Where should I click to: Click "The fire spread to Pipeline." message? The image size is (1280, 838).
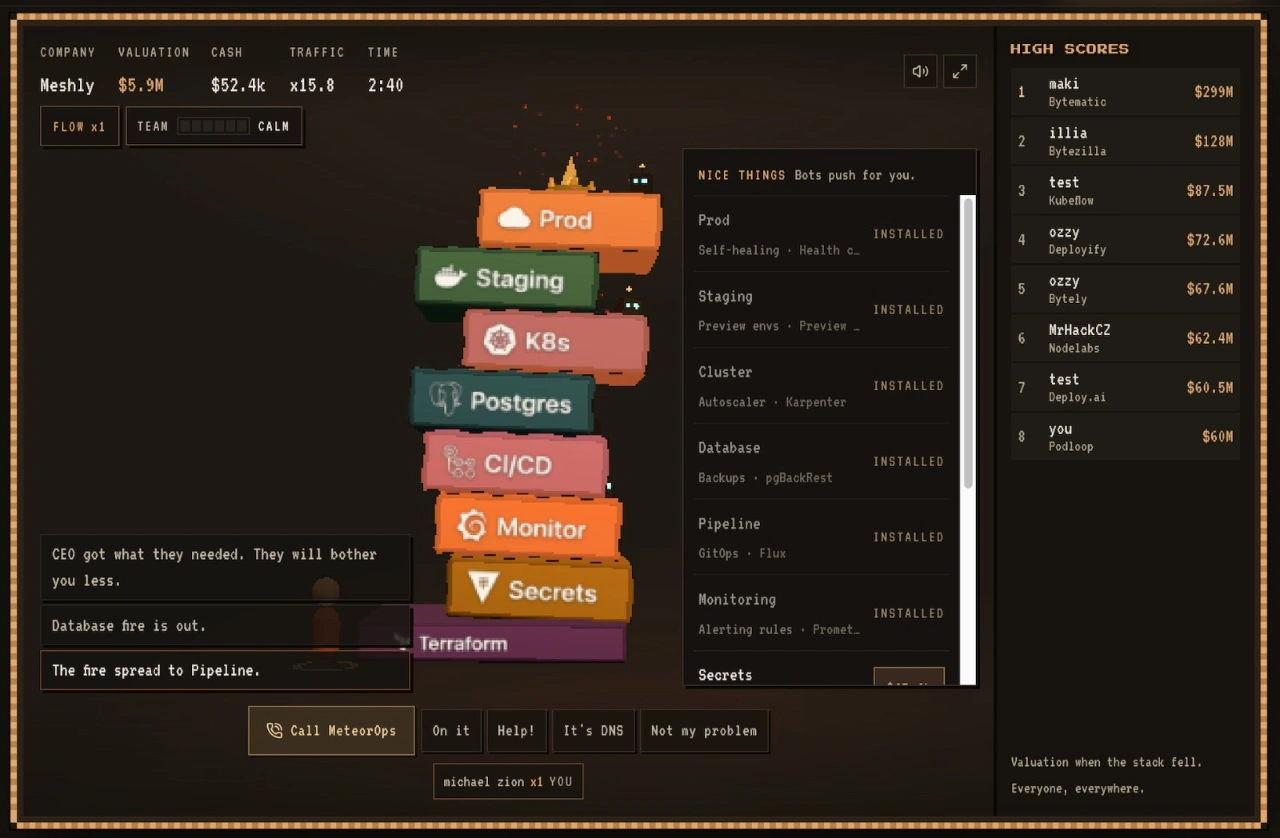[225, 670]
